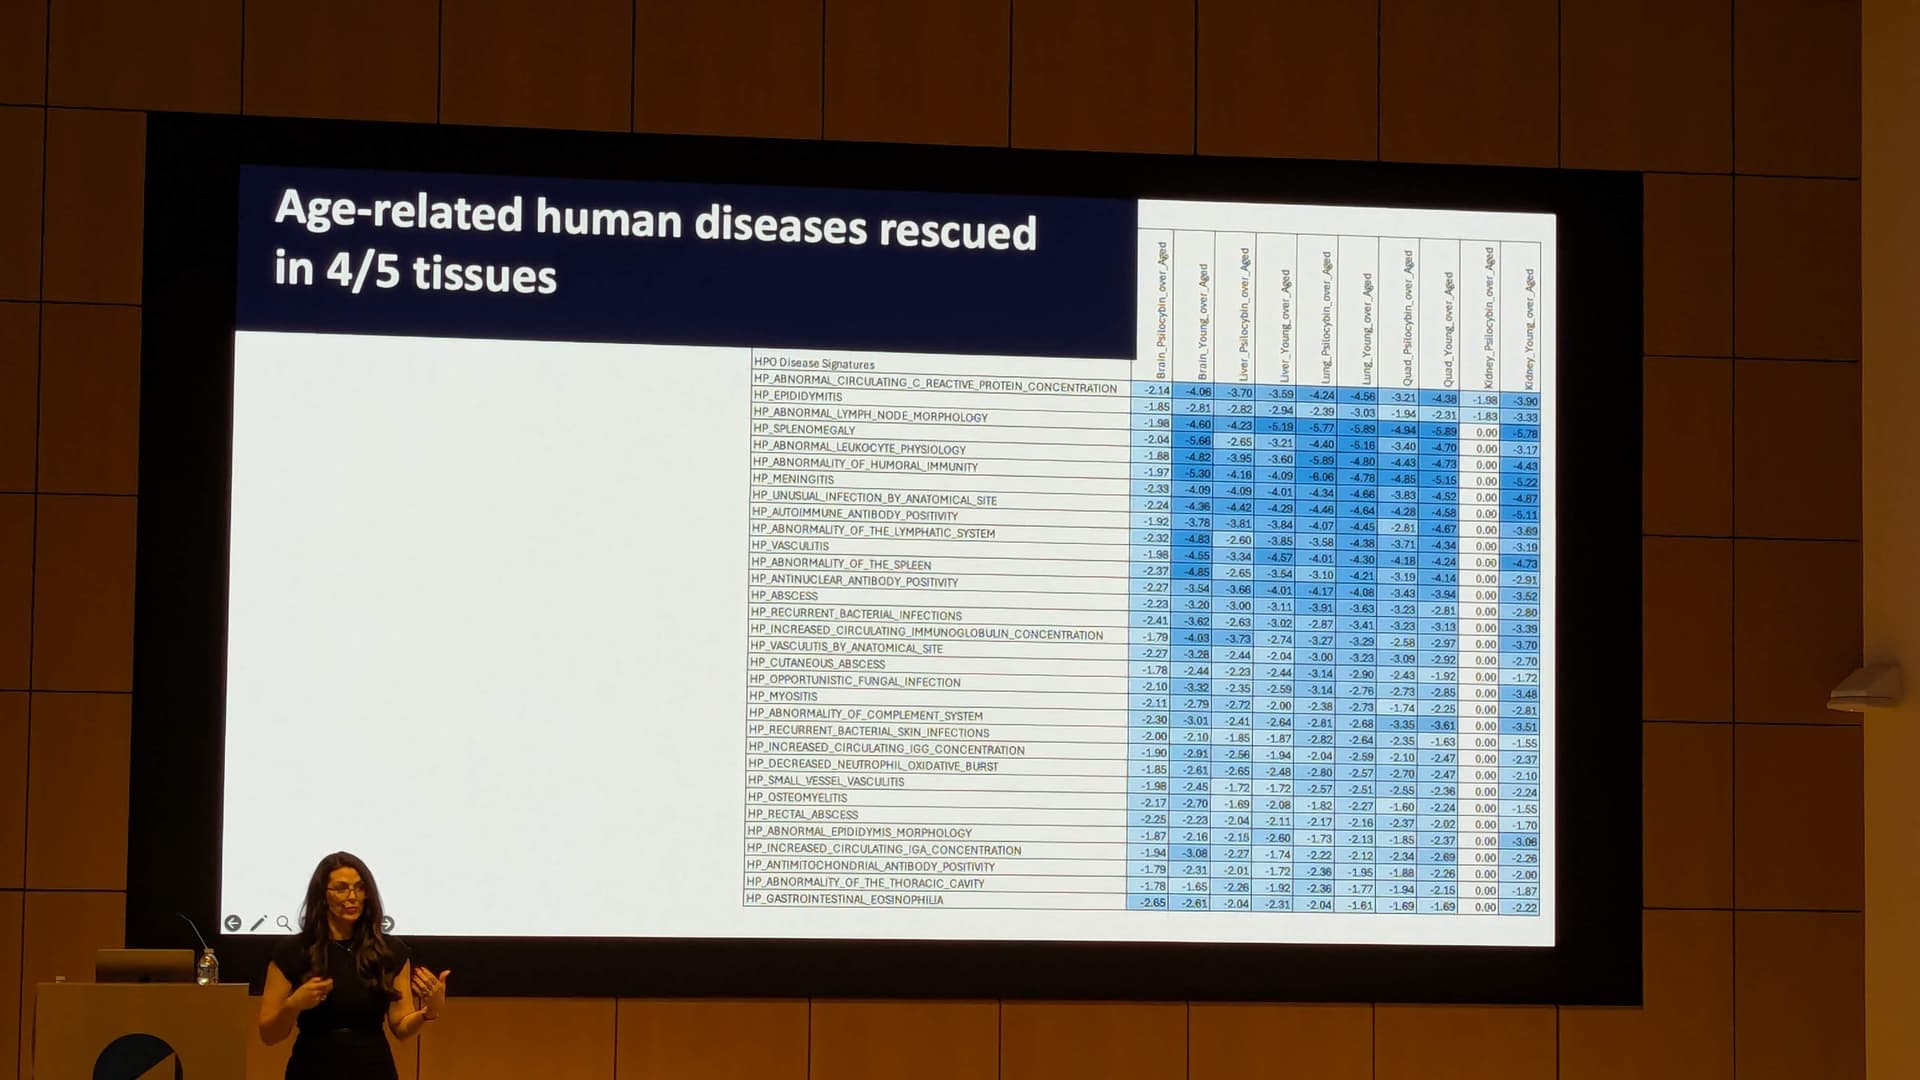
Task: Select the HP_OSTEOMYELITIS row label
Action: click(x=797, y=798)
